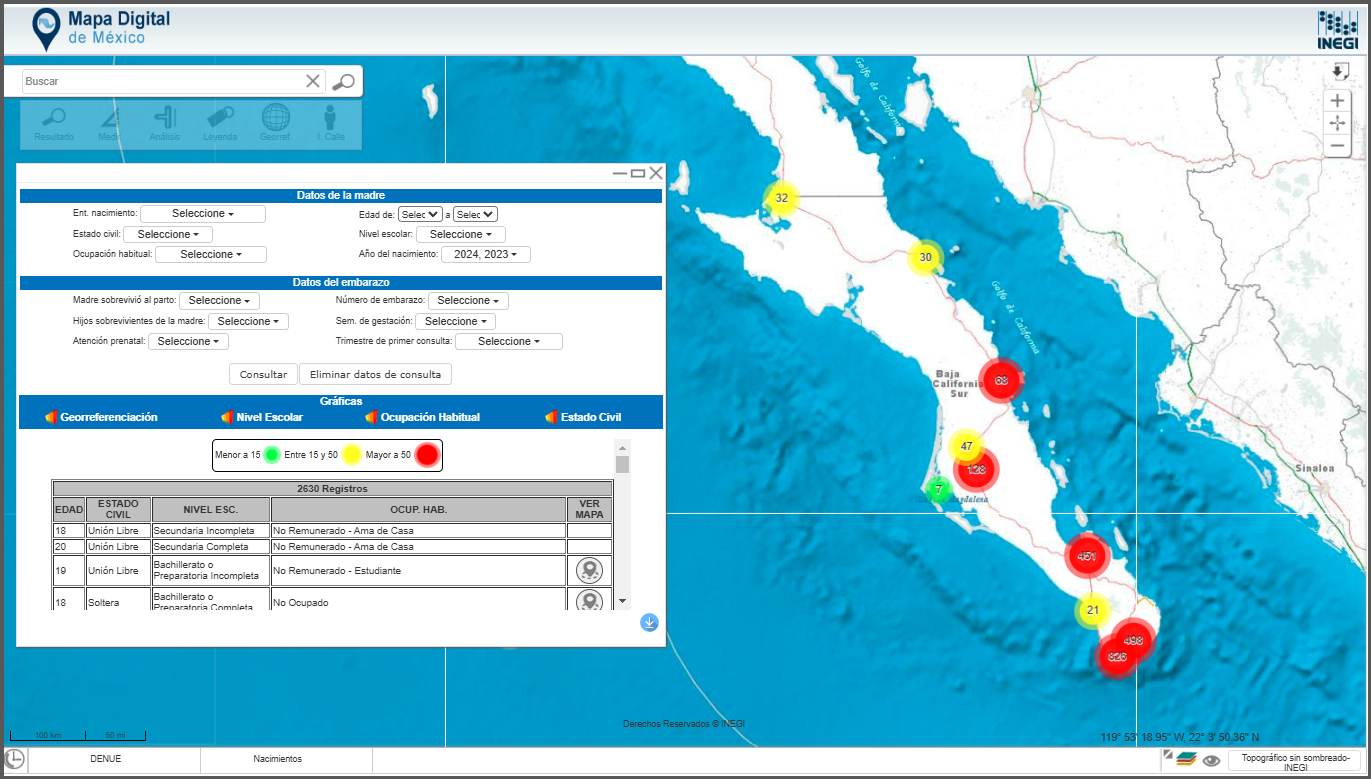Click the search magnifier icon
1371x779 pixels.
click(343, 81)
